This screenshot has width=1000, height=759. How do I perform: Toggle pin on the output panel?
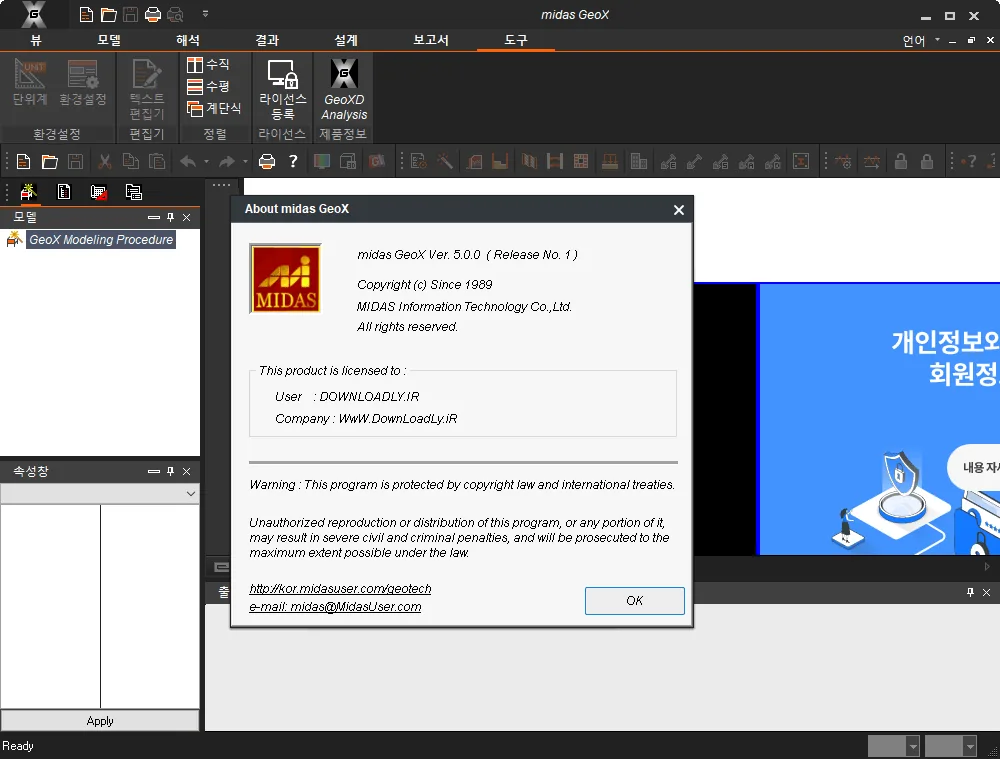970,593
